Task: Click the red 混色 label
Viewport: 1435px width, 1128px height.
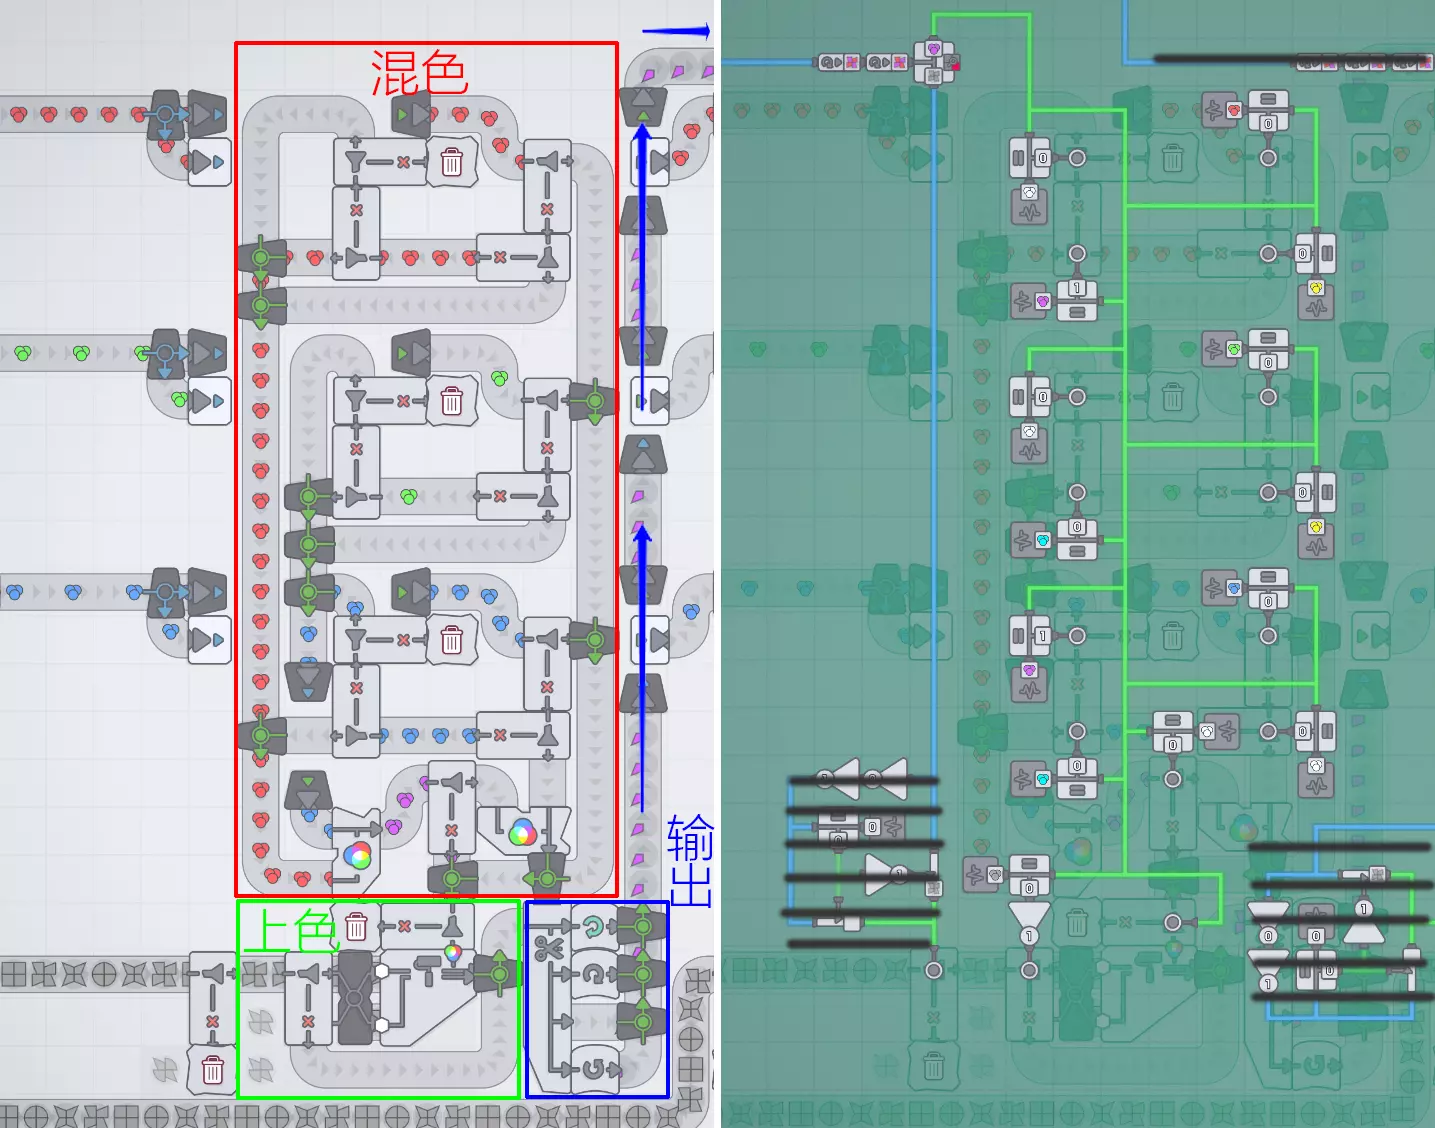Action: point(419,72)
